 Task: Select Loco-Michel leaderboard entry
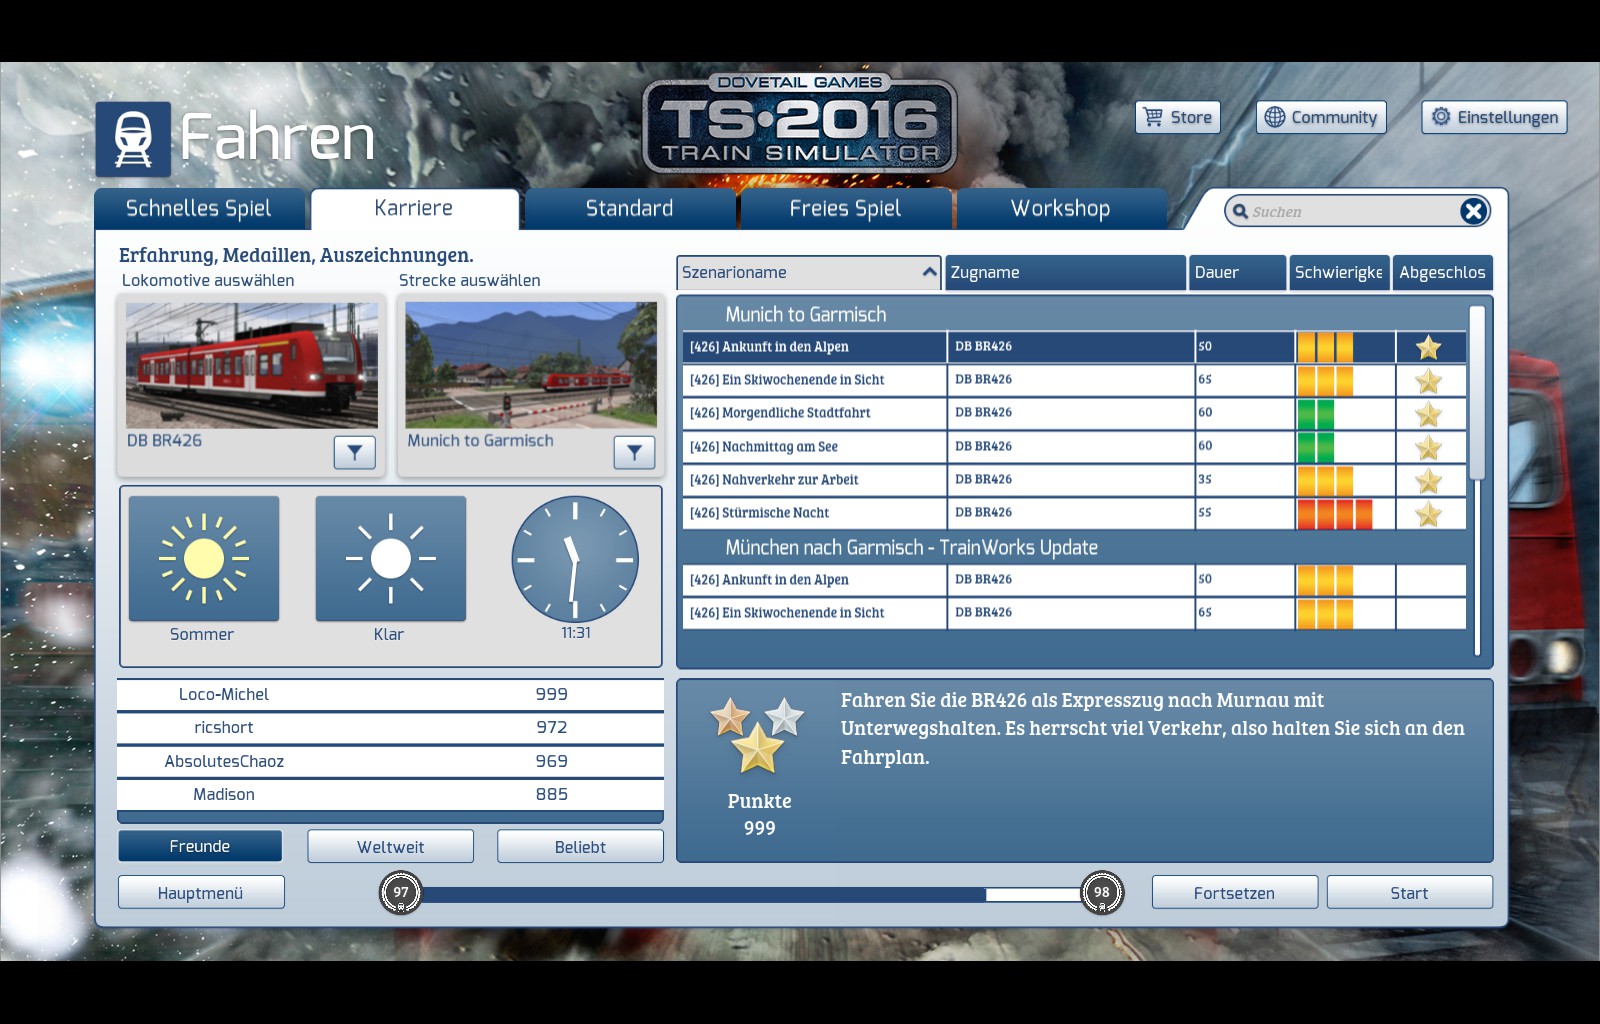390,694
